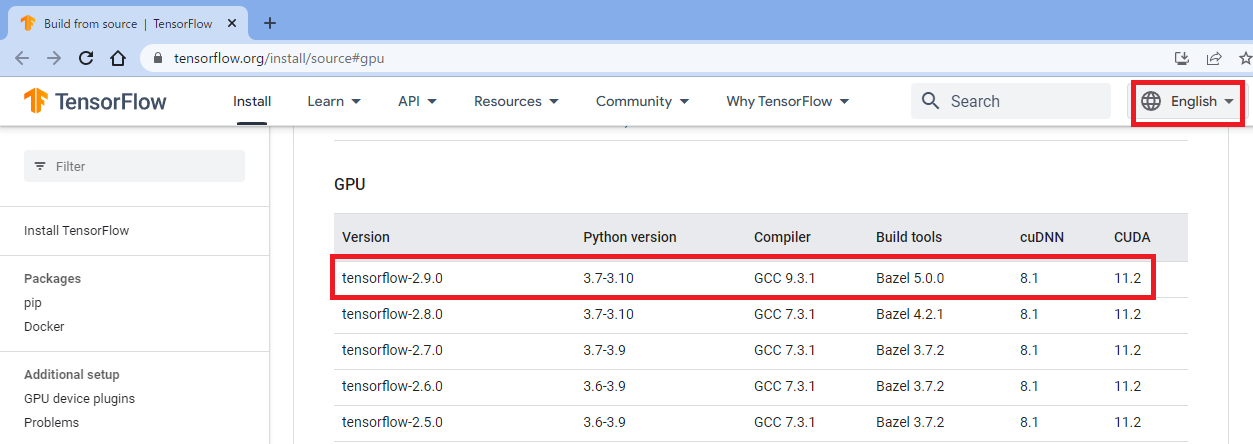The height and width of the screenshot is (444, 1253).
Task: Close the Build from source tab
Action: coord(232,23)
